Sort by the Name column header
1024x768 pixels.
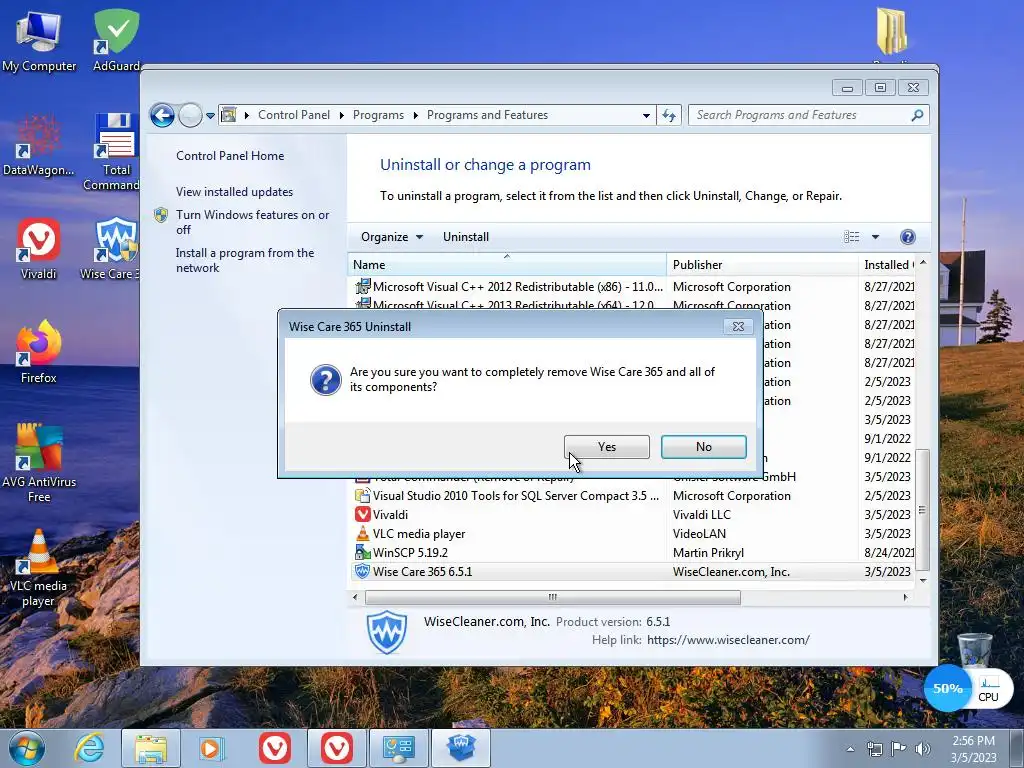[x=506, y=264]
